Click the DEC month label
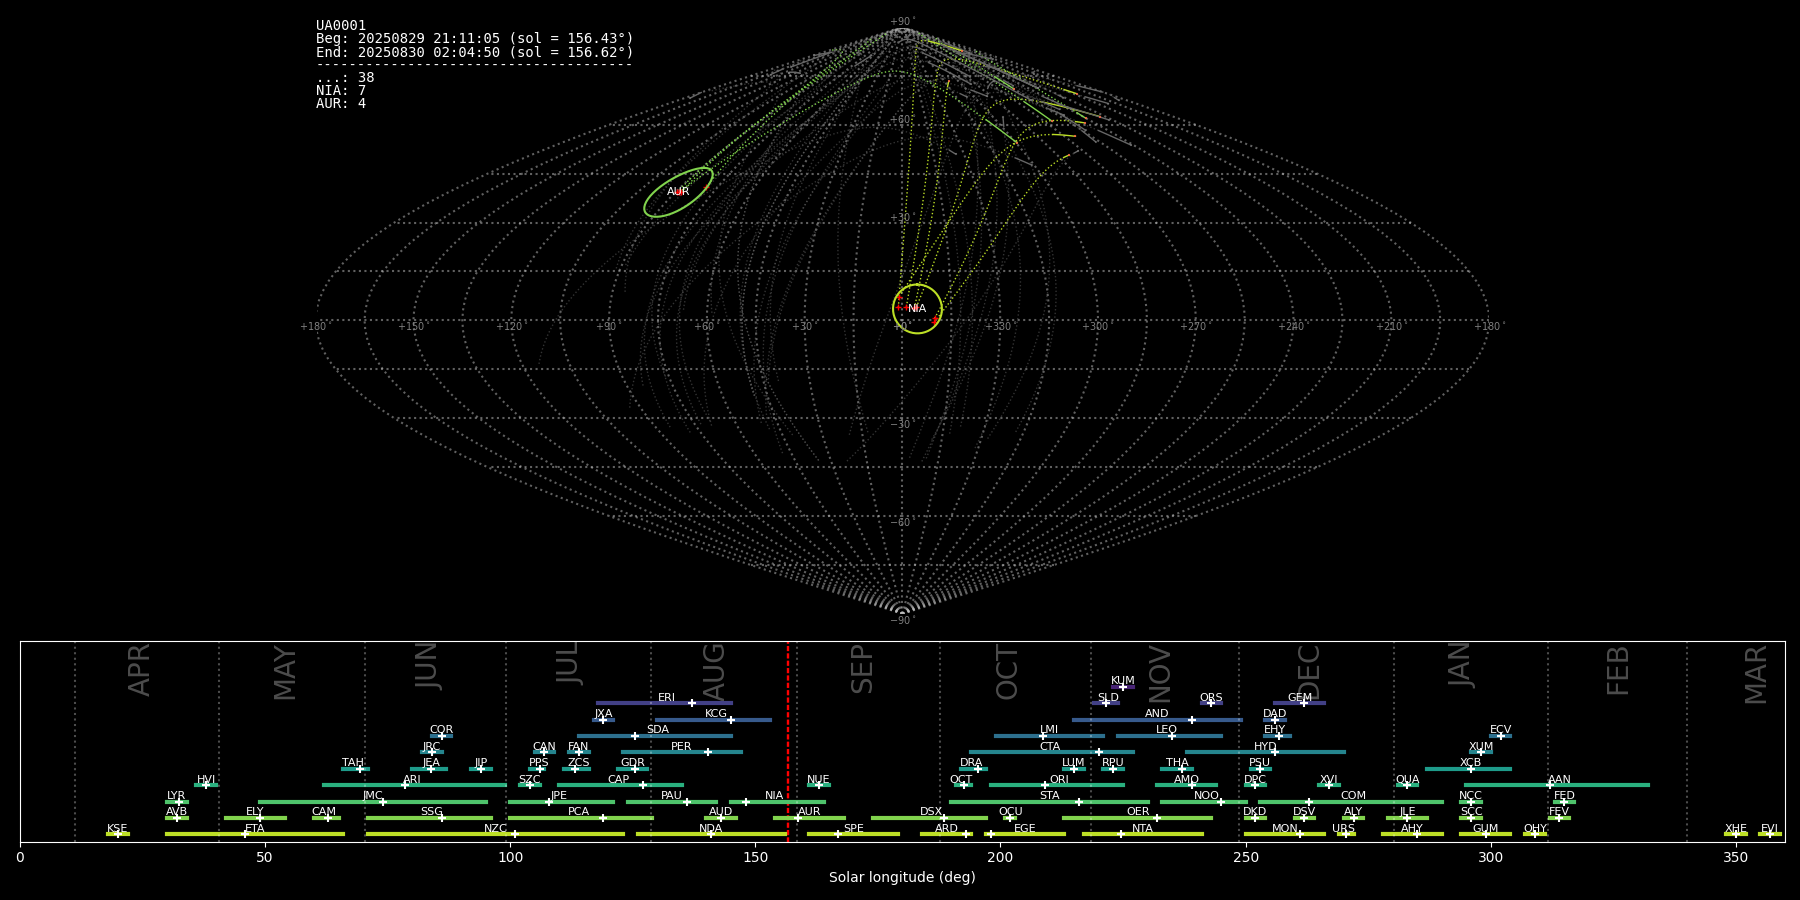Image resolution: width=1800 pixels, height=900 pixels. point(1308,672)
